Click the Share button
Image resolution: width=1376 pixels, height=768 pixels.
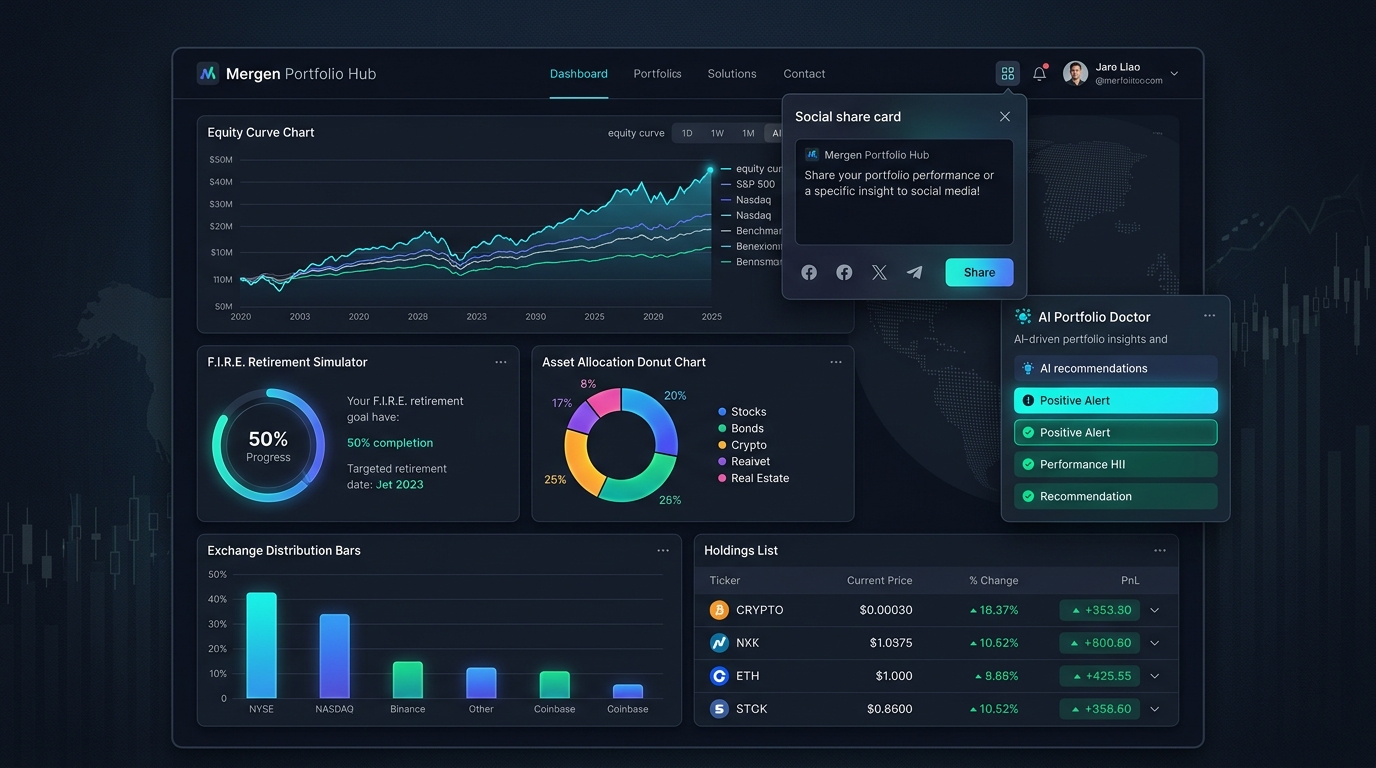[x=979, y=272]
